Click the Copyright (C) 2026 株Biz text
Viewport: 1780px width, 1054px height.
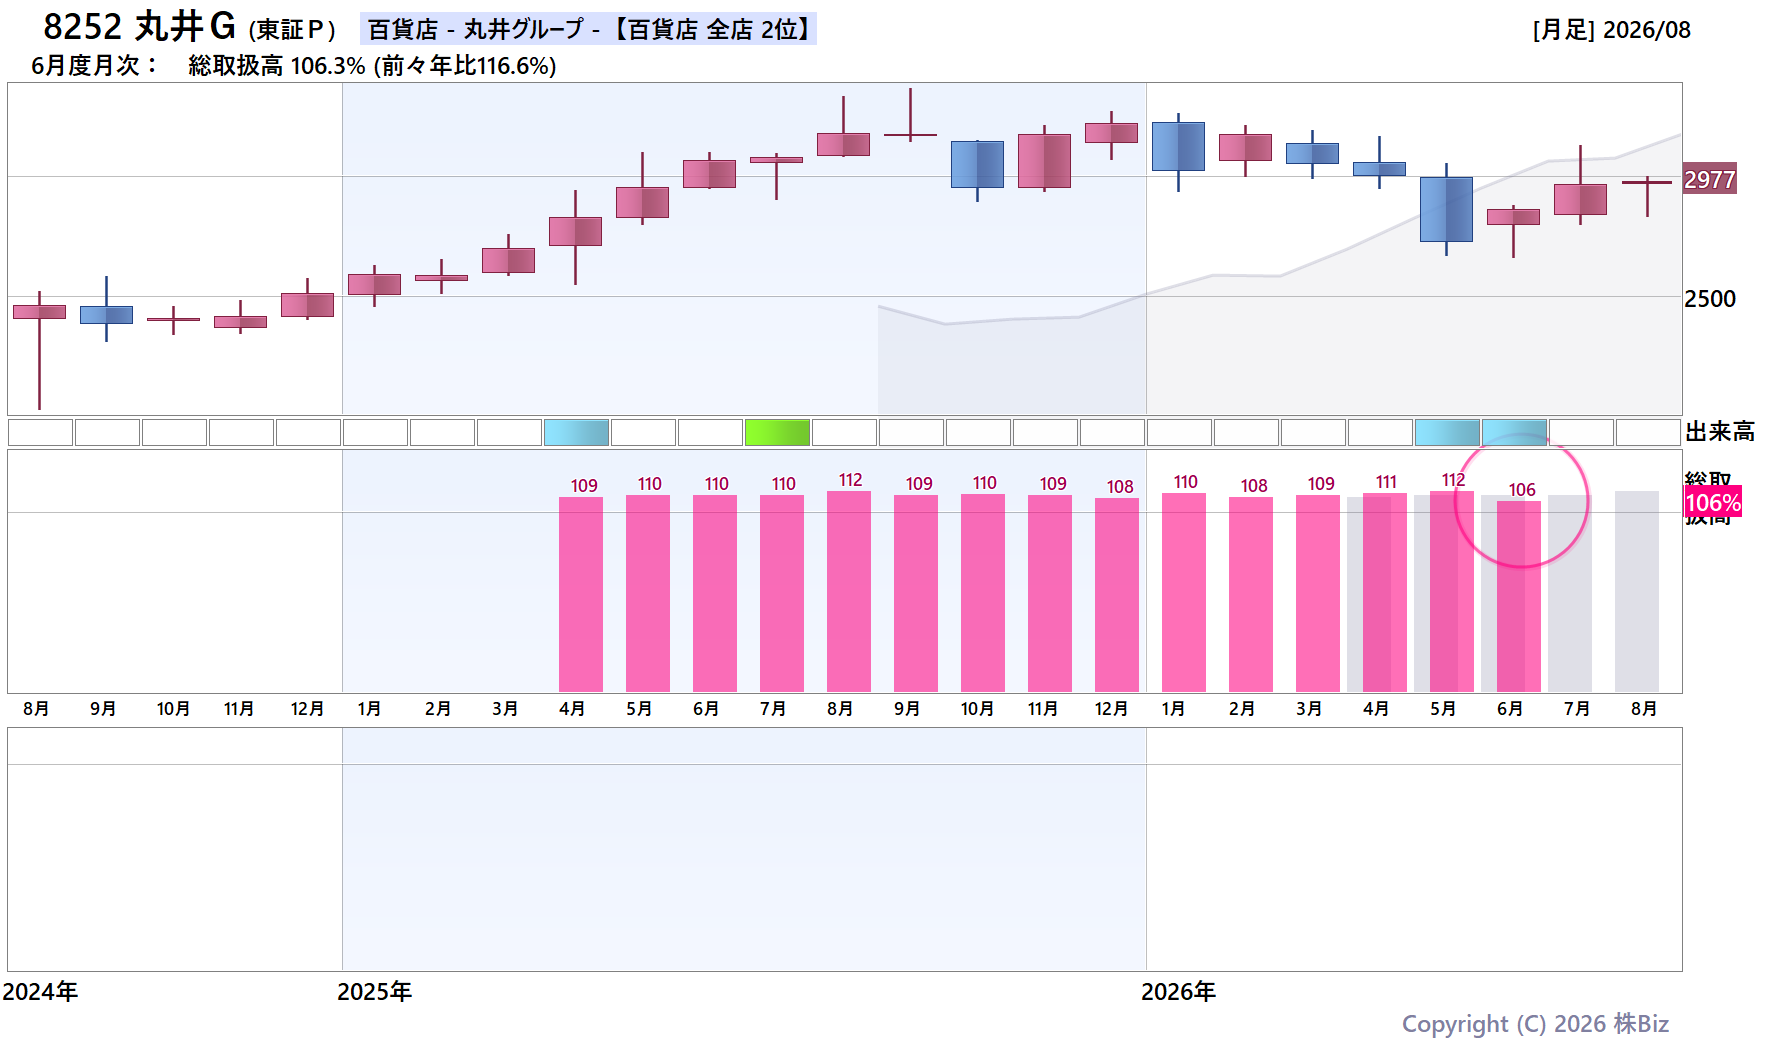(x=1535, y=1024)
